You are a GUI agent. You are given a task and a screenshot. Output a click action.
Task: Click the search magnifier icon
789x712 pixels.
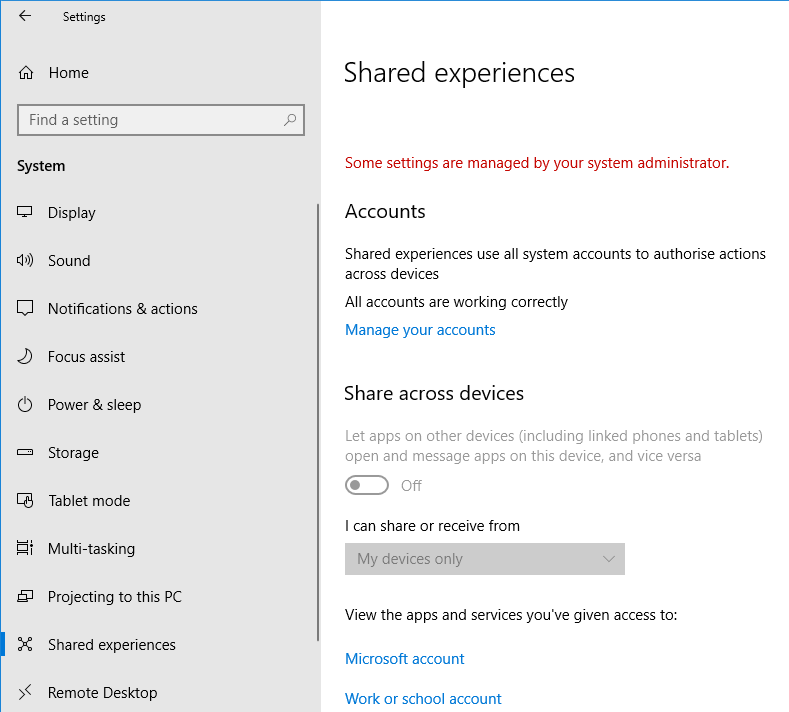(x=290, y=120)
